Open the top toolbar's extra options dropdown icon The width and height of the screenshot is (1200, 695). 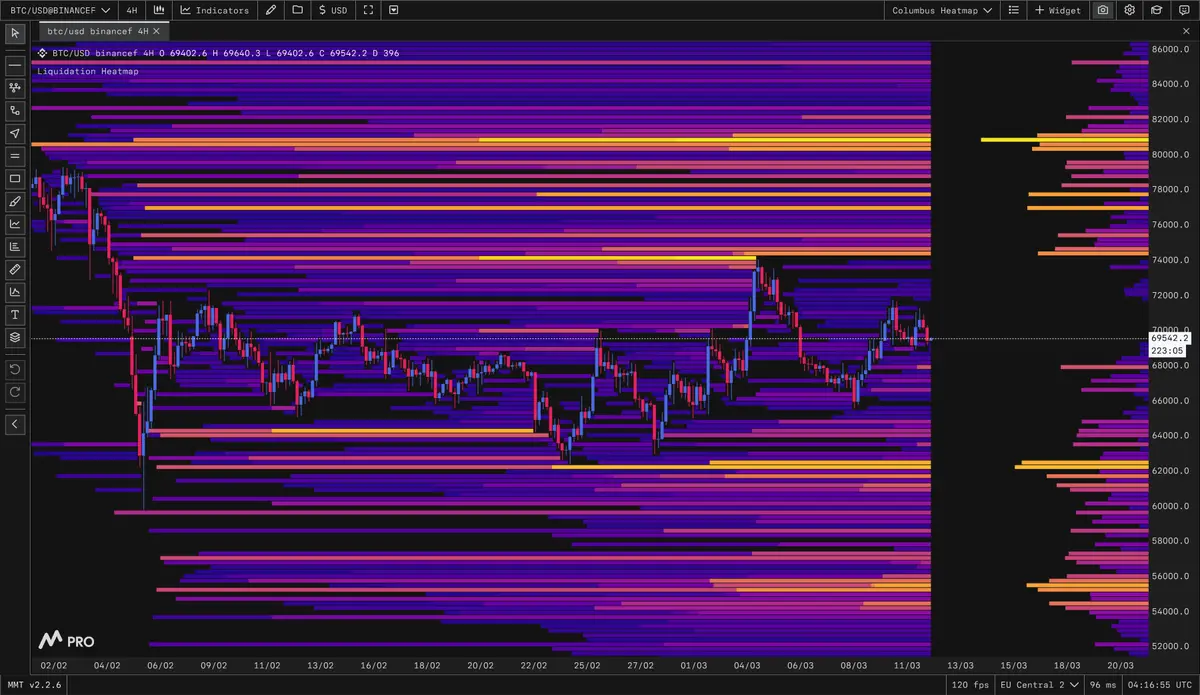coord(393,10)
